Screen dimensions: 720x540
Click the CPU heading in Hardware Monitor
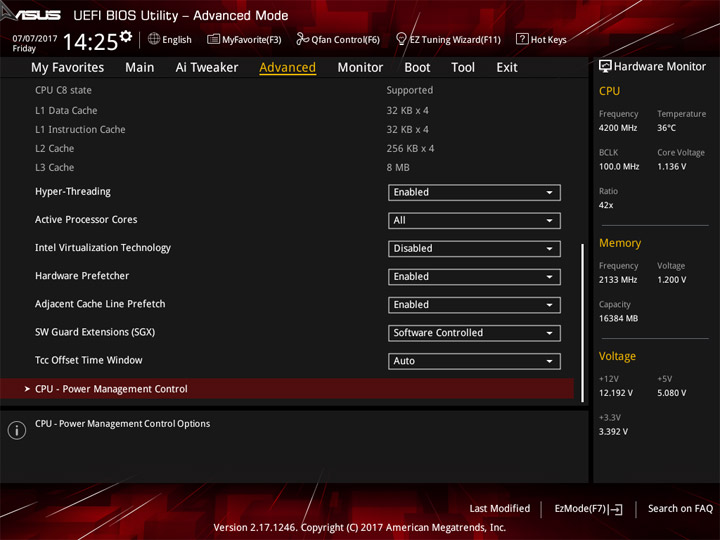(x=609, y=91)
